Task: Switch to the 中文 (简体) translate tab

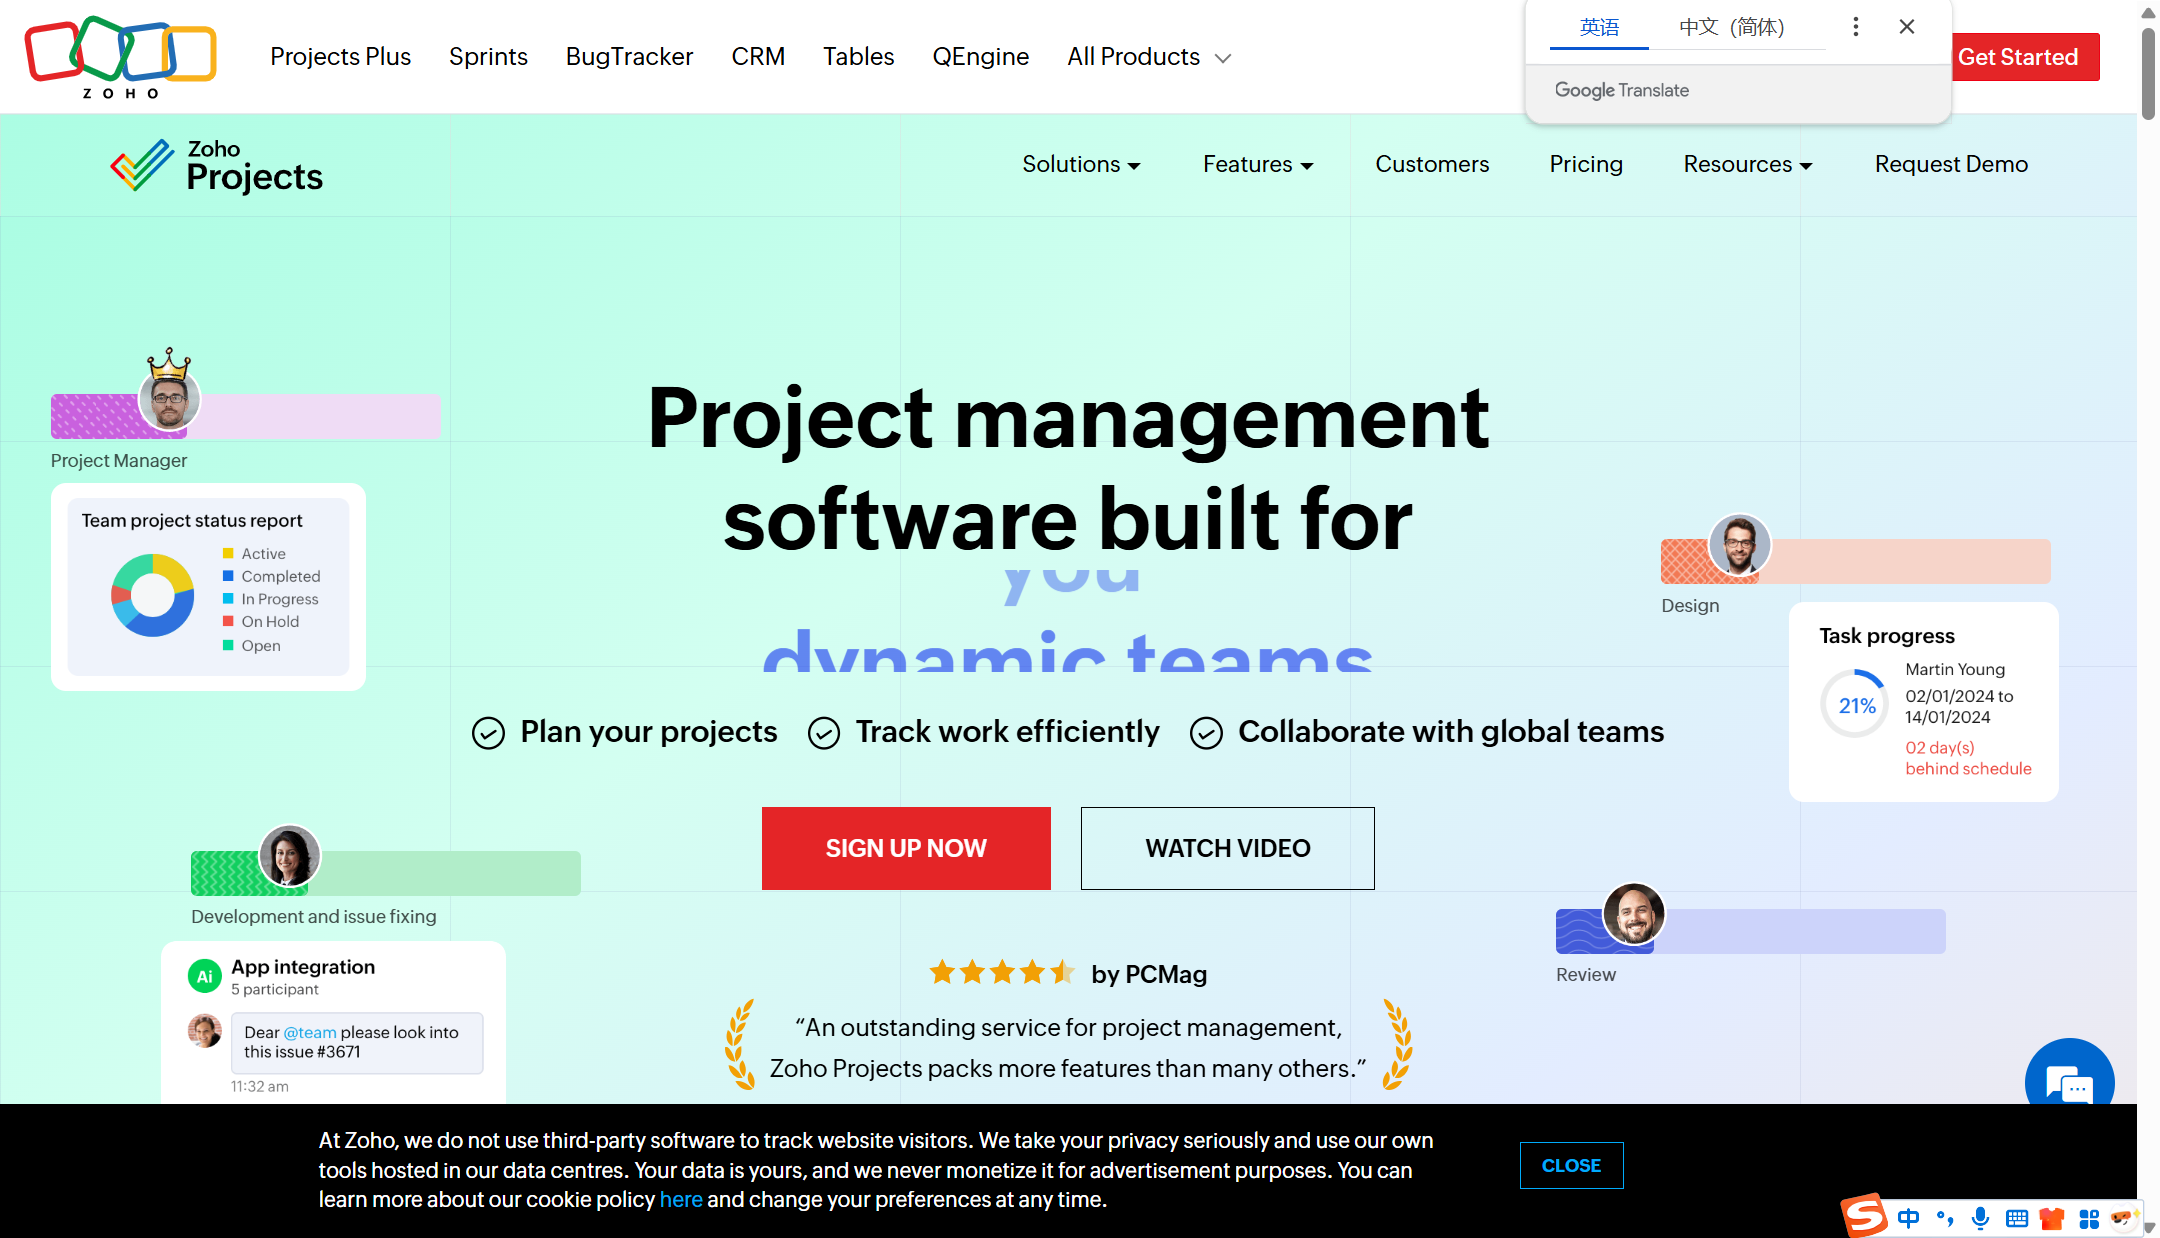Action: point(1731,27)
